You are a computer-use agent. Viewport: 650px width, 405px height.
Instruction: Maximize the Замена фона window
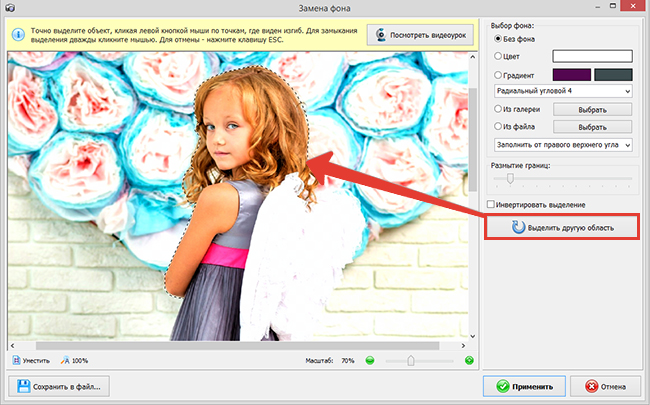613,5
